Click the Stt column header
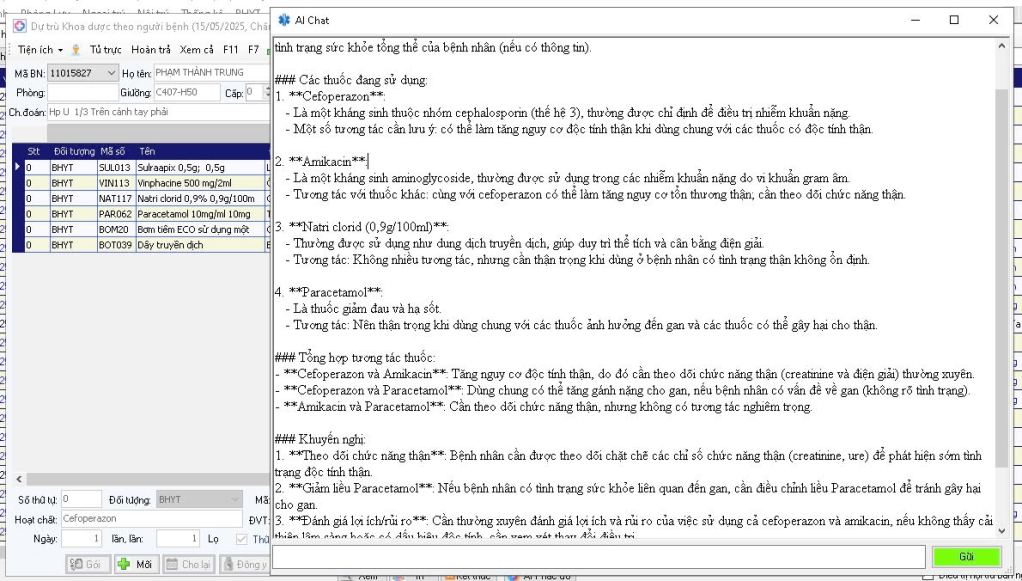 pyautogui.click(x=34, y=151)
